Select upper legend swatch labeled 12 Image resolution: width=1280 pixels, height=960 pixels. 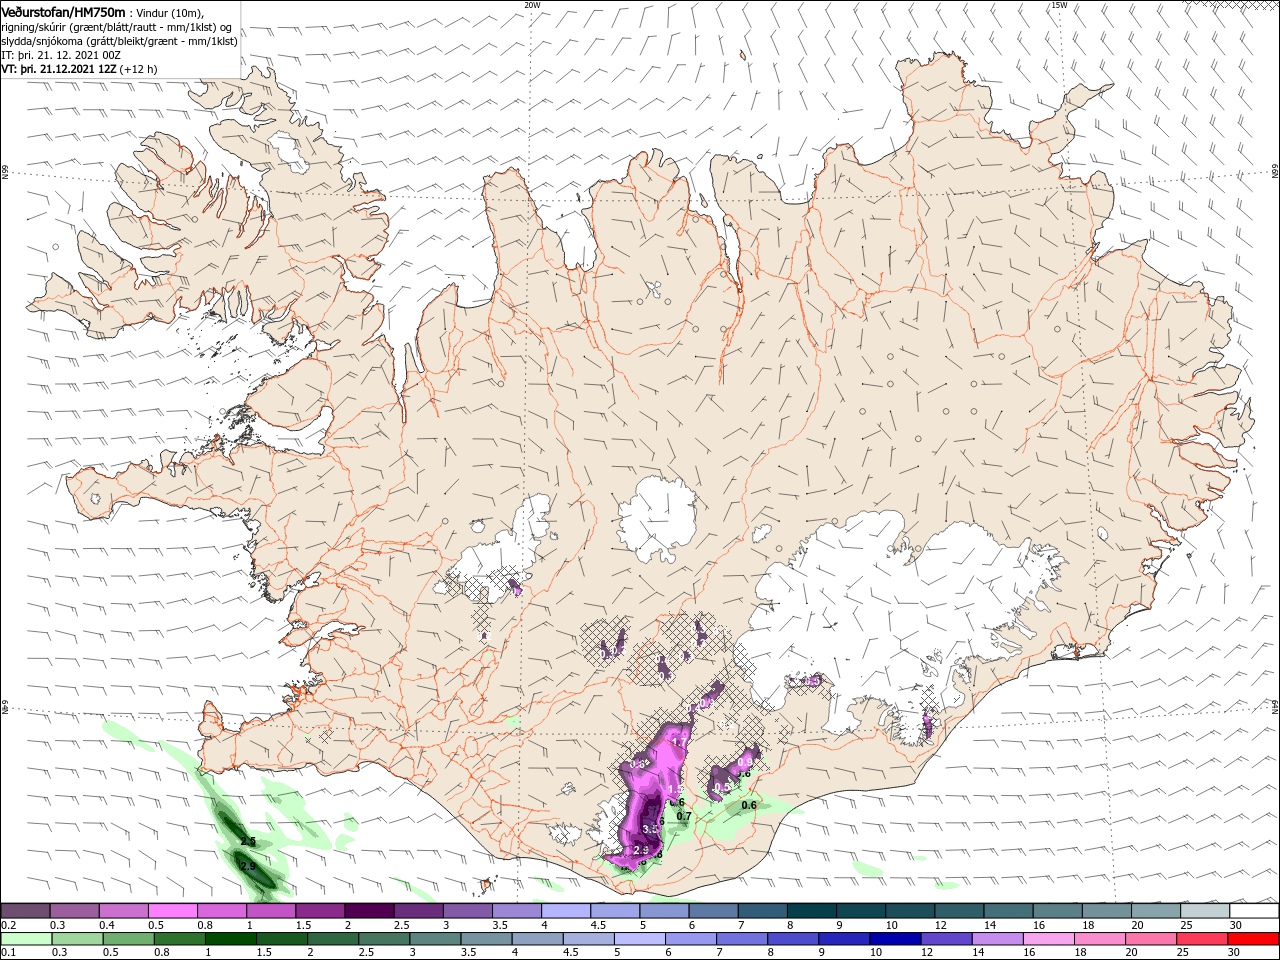[960, 910]
